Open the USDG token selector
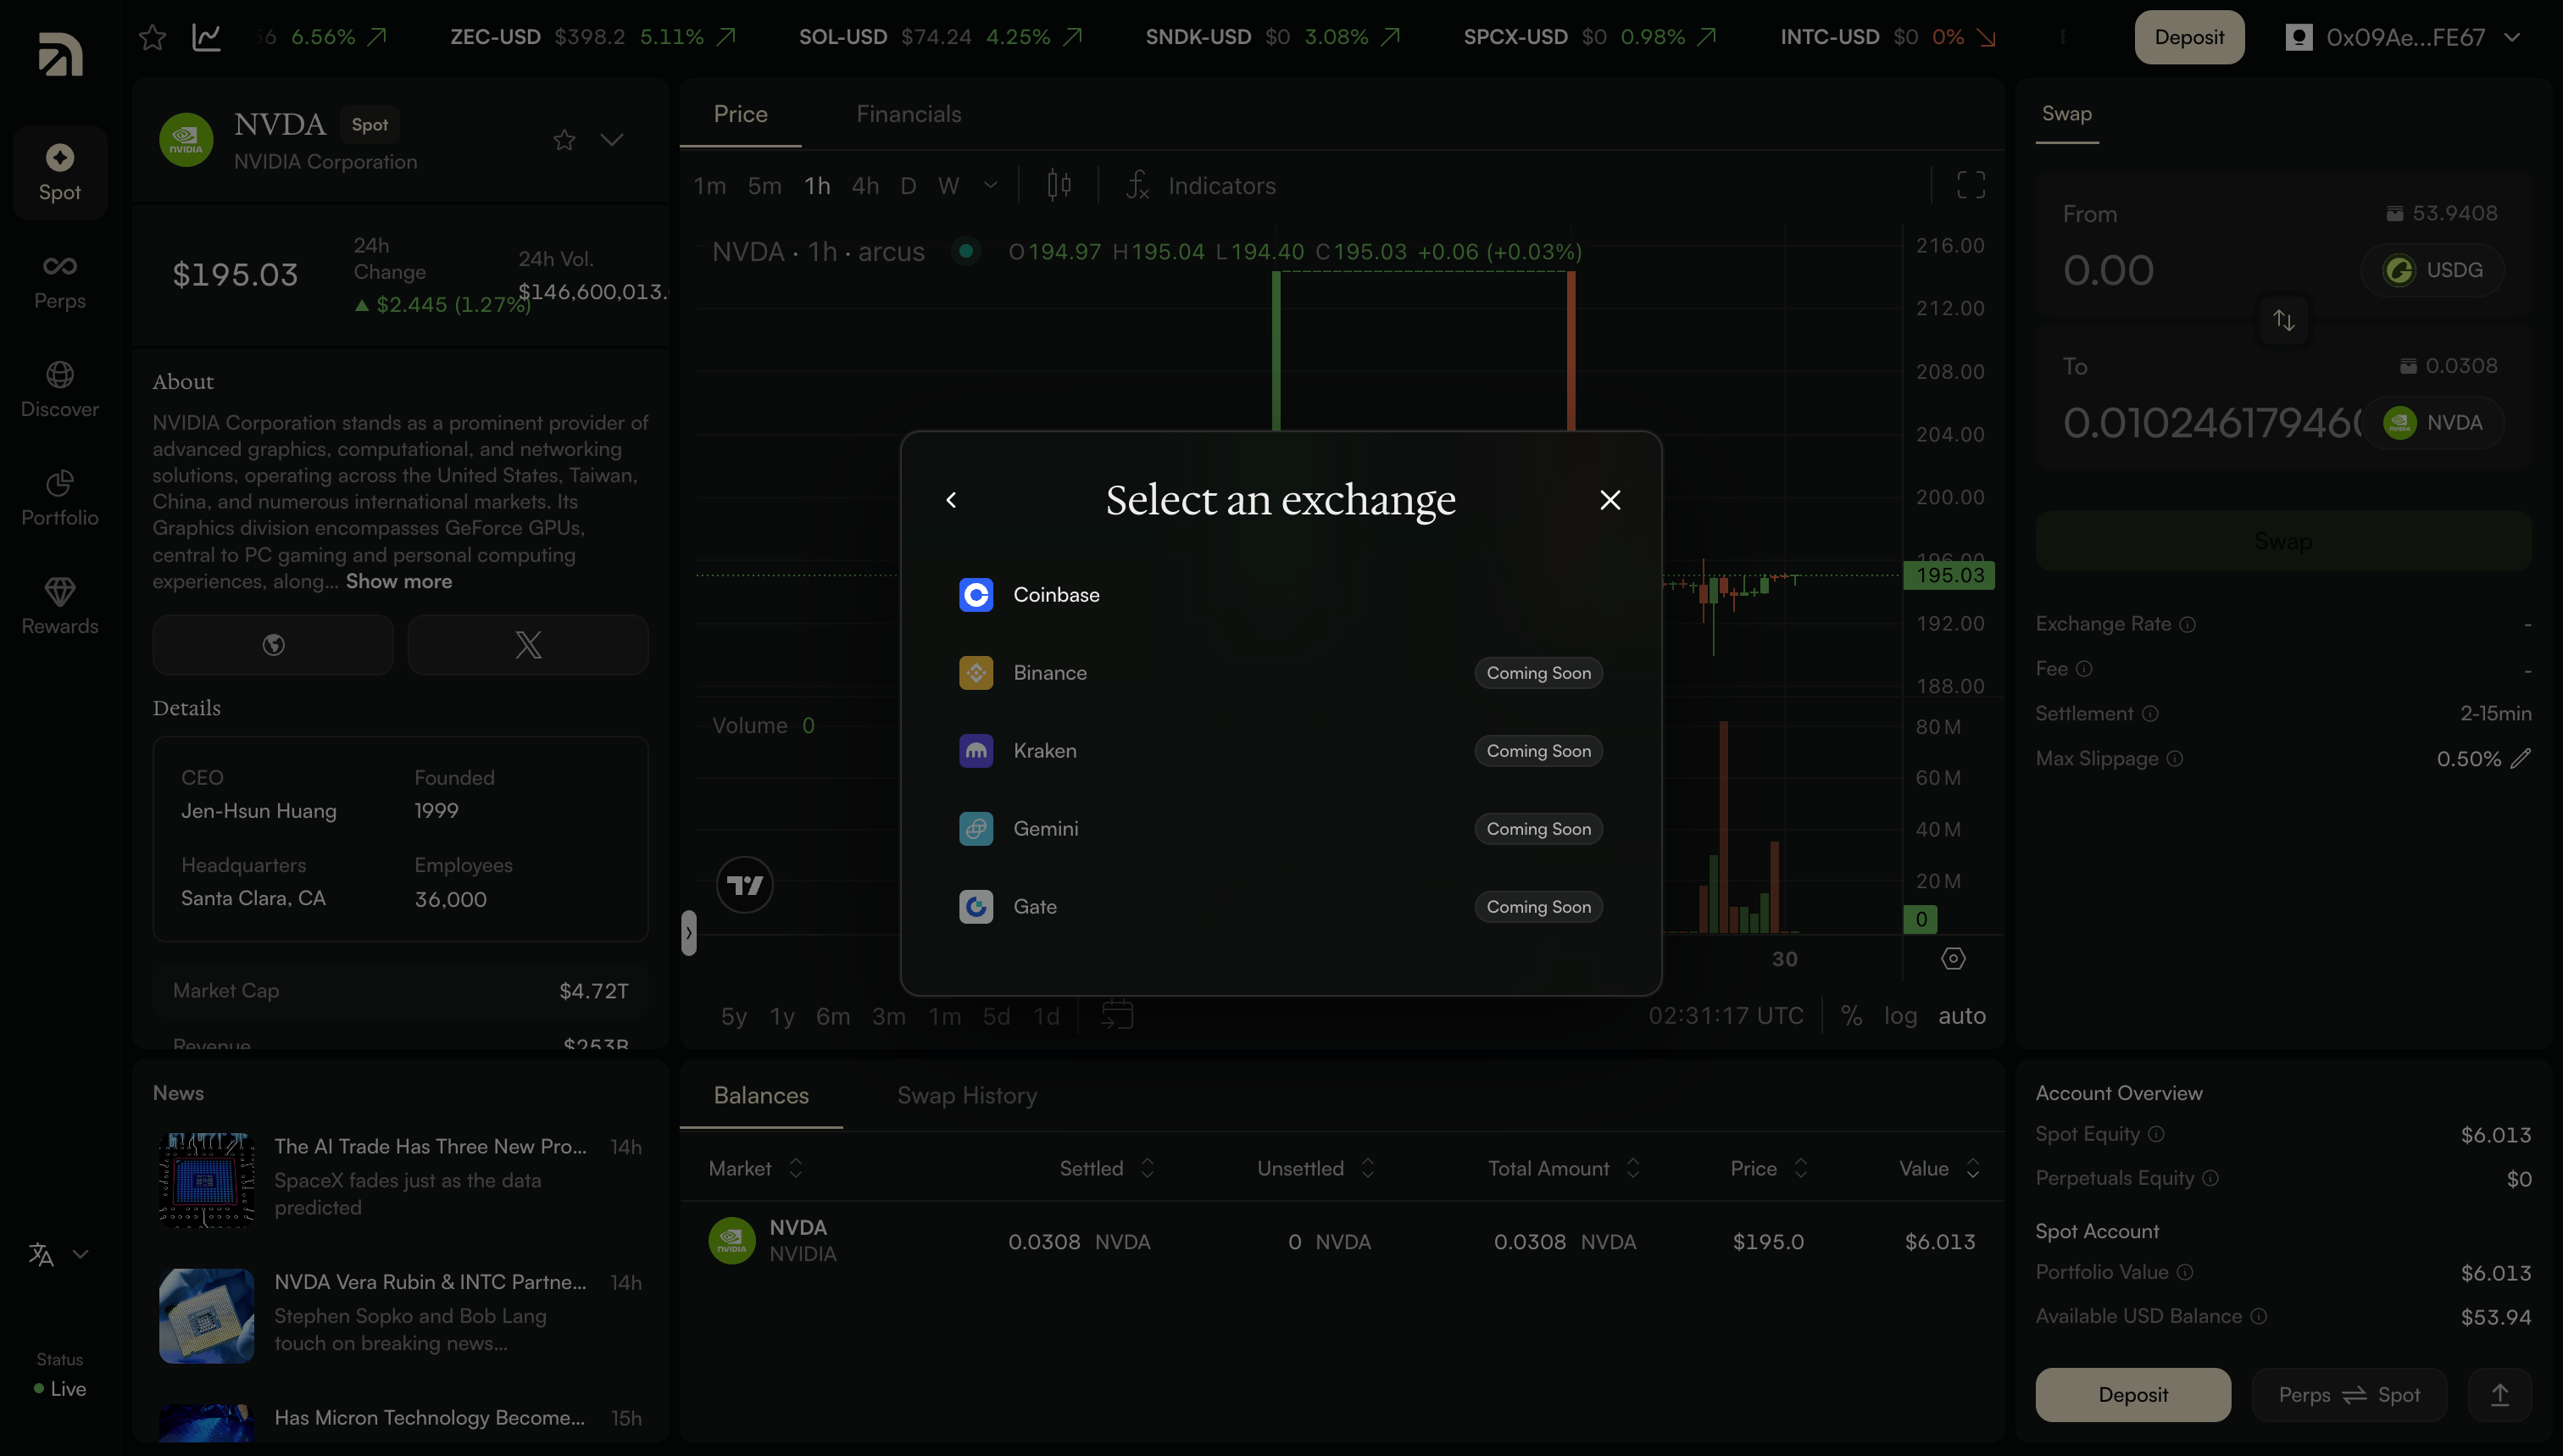This screenshot has width=2563, height=1456. (x=2432, y=270)
